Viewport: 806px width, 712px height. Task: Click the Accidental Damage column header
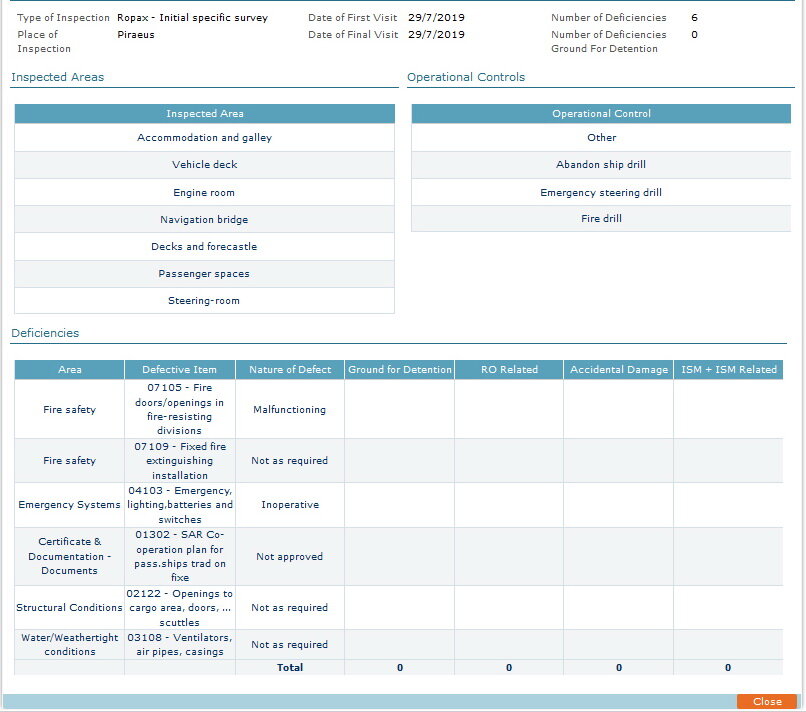coord(618,370)
